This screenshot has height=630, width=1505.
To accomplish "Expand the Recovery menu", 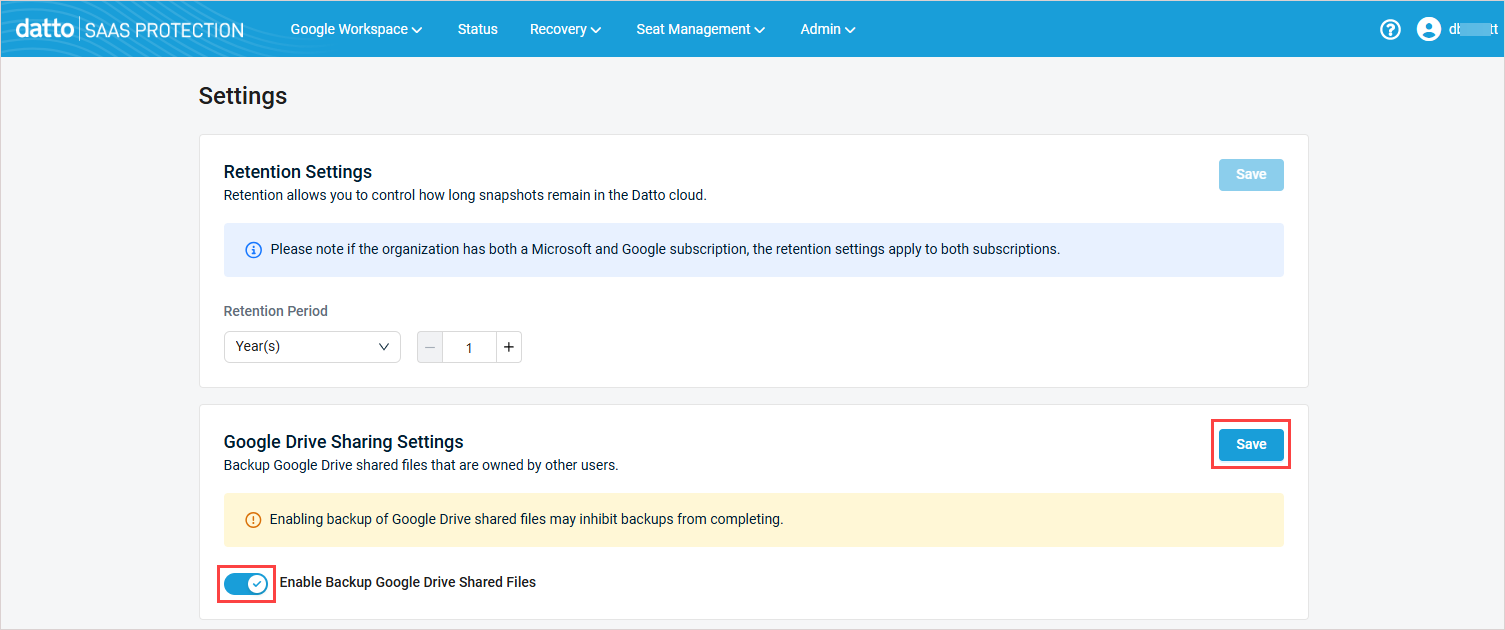I will coord(565,29).
